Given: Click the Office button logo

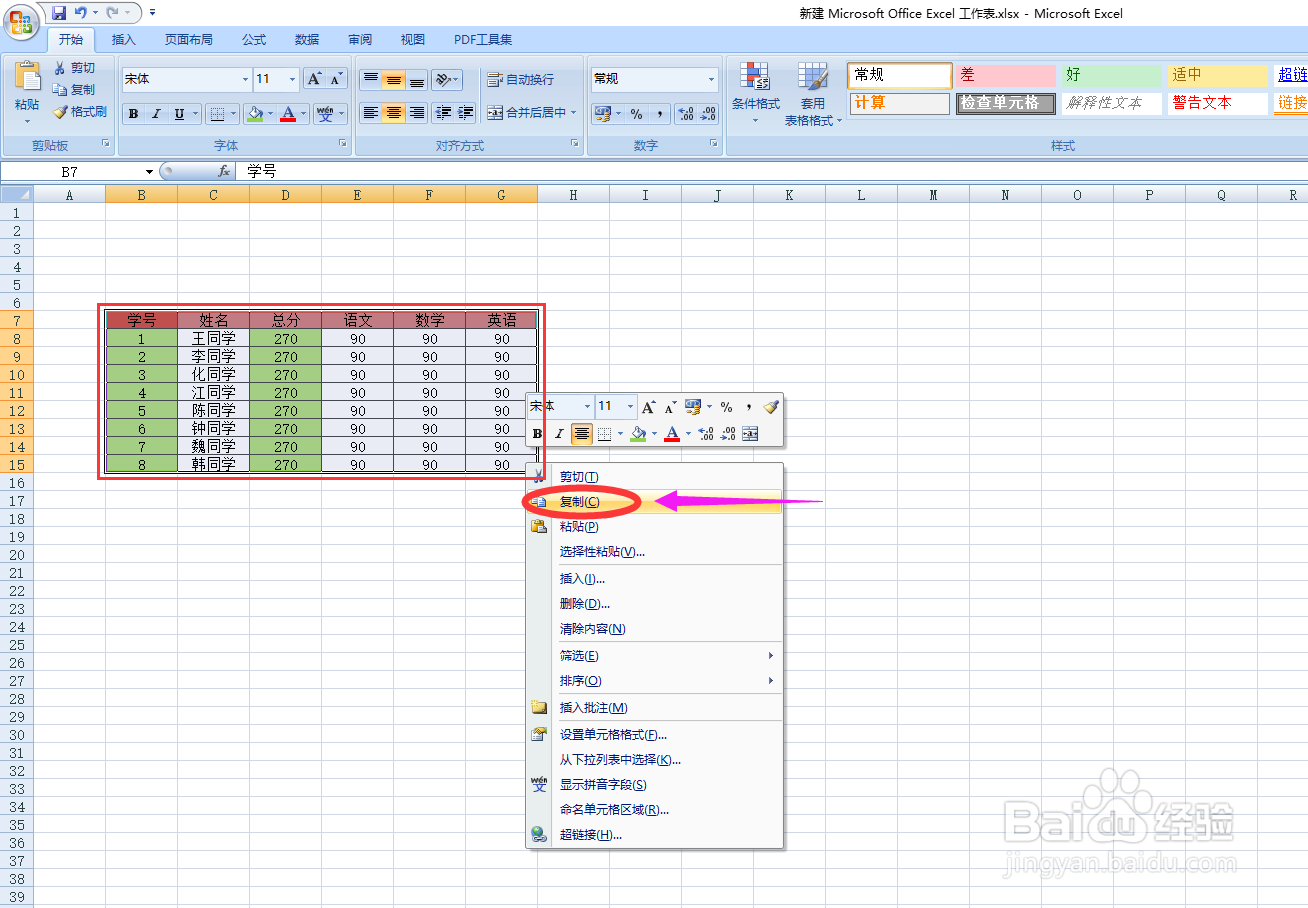Looking at the screenshot, I should (x=22, y=20).
